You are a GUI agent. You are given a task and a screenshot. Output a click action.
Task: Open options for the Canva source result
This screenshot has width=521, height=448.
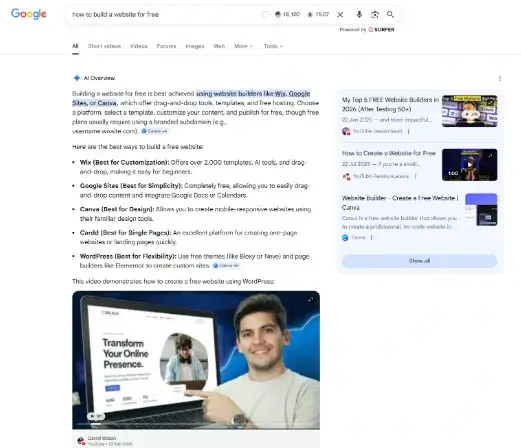point(371,238)
